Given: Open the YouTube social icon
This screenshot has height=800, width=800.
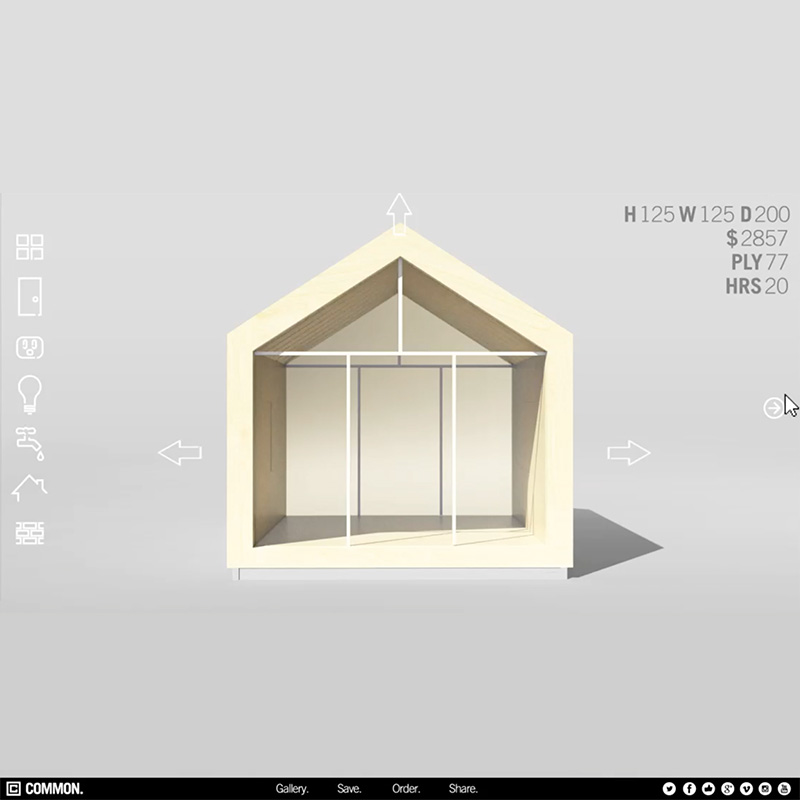Looking at the screenshot, I should [x=784, y=789].
